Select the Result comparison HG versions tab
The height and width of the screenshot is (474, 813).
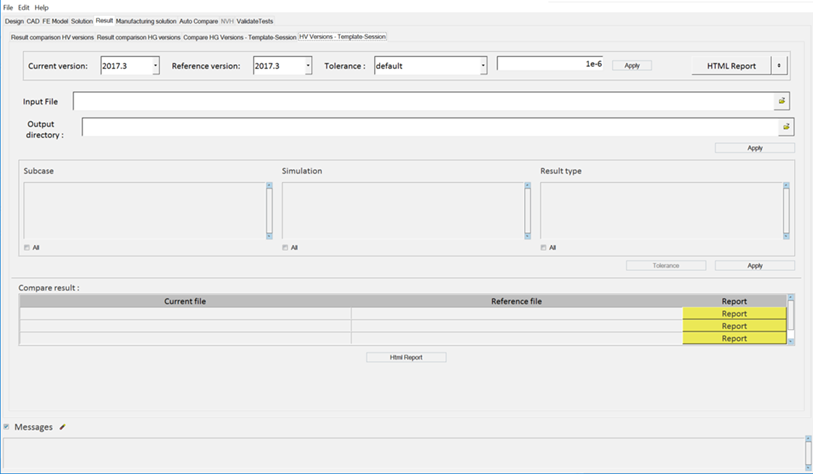point(138,37)
